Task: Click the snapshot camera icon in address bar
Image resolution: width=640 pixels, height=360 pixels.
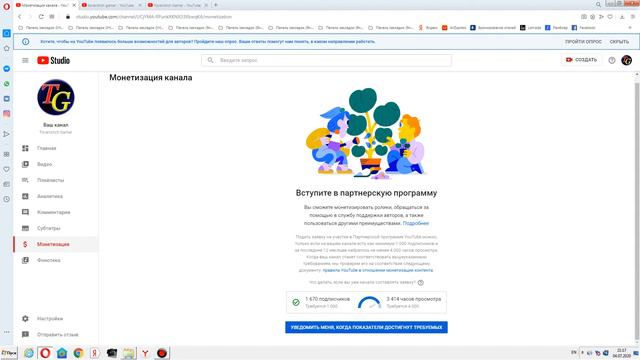Action: click(x=584, y=17)
